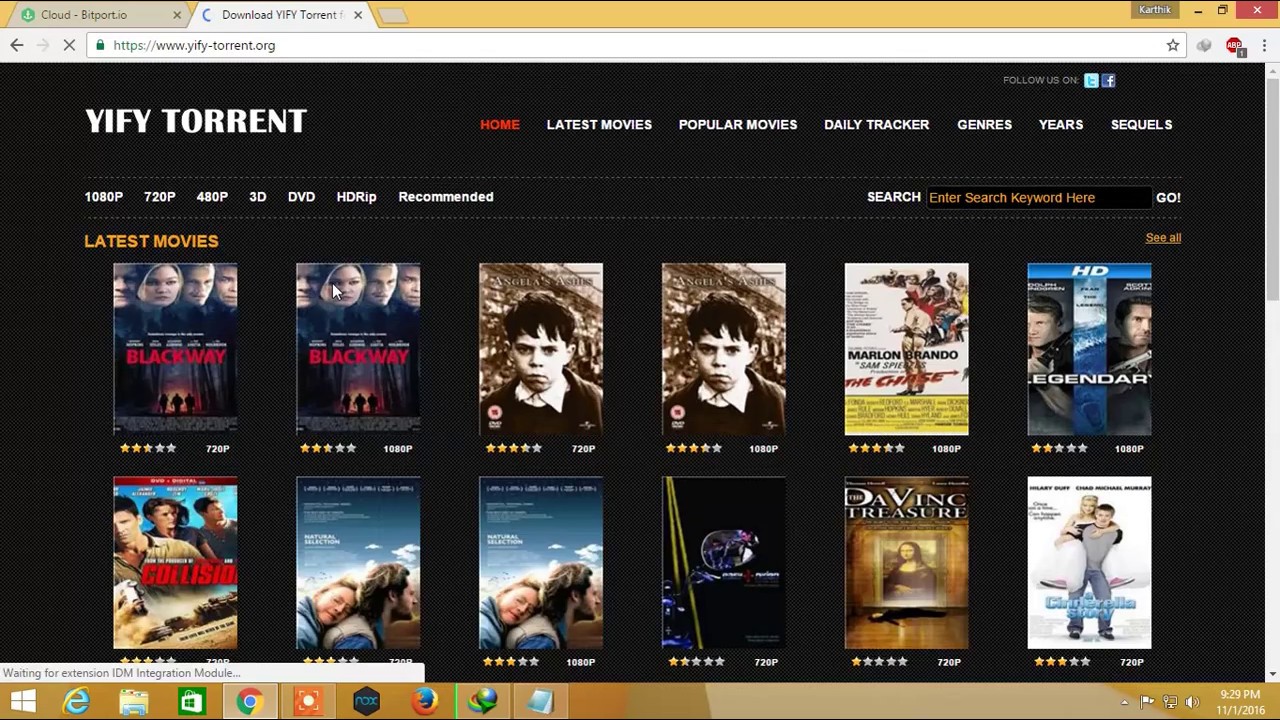Open Firefox from the taskbar
The height and width of the screenshot is (720, 1280).
pos(425,702)
